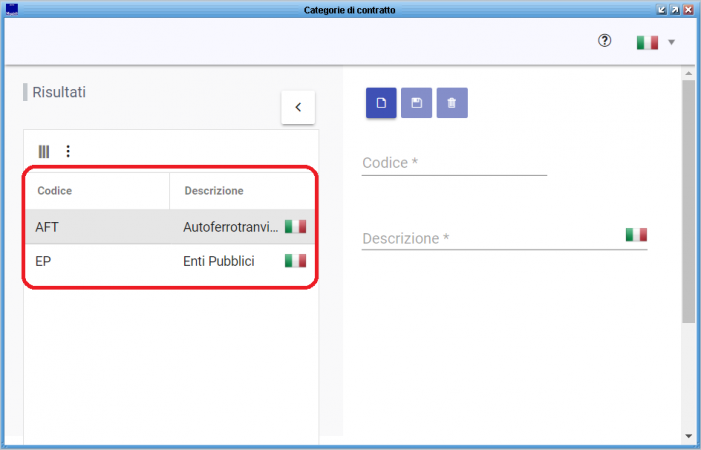The width and height of the screenshot is (701, 450).
Task: Click the flag icon beside the Descrizione field
Action: tap(636, 235)
